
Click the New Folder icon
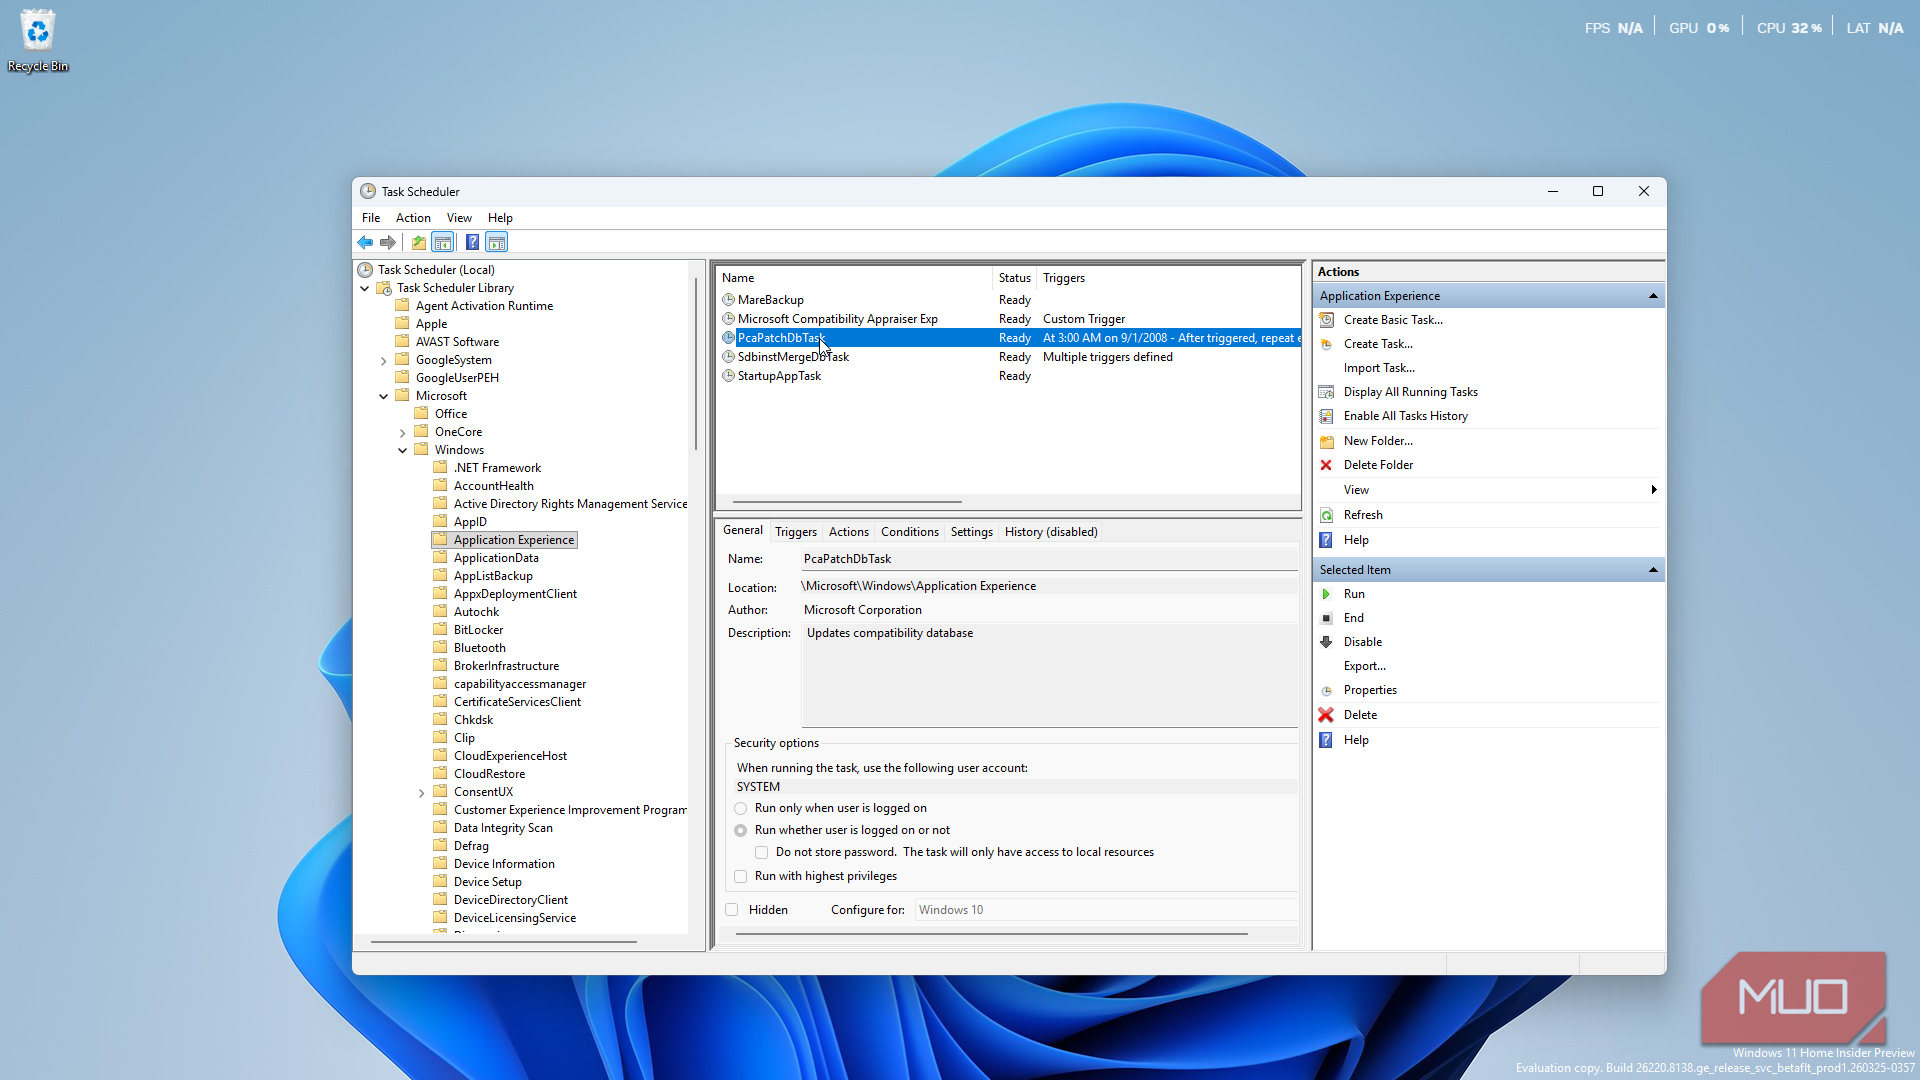1326,441
